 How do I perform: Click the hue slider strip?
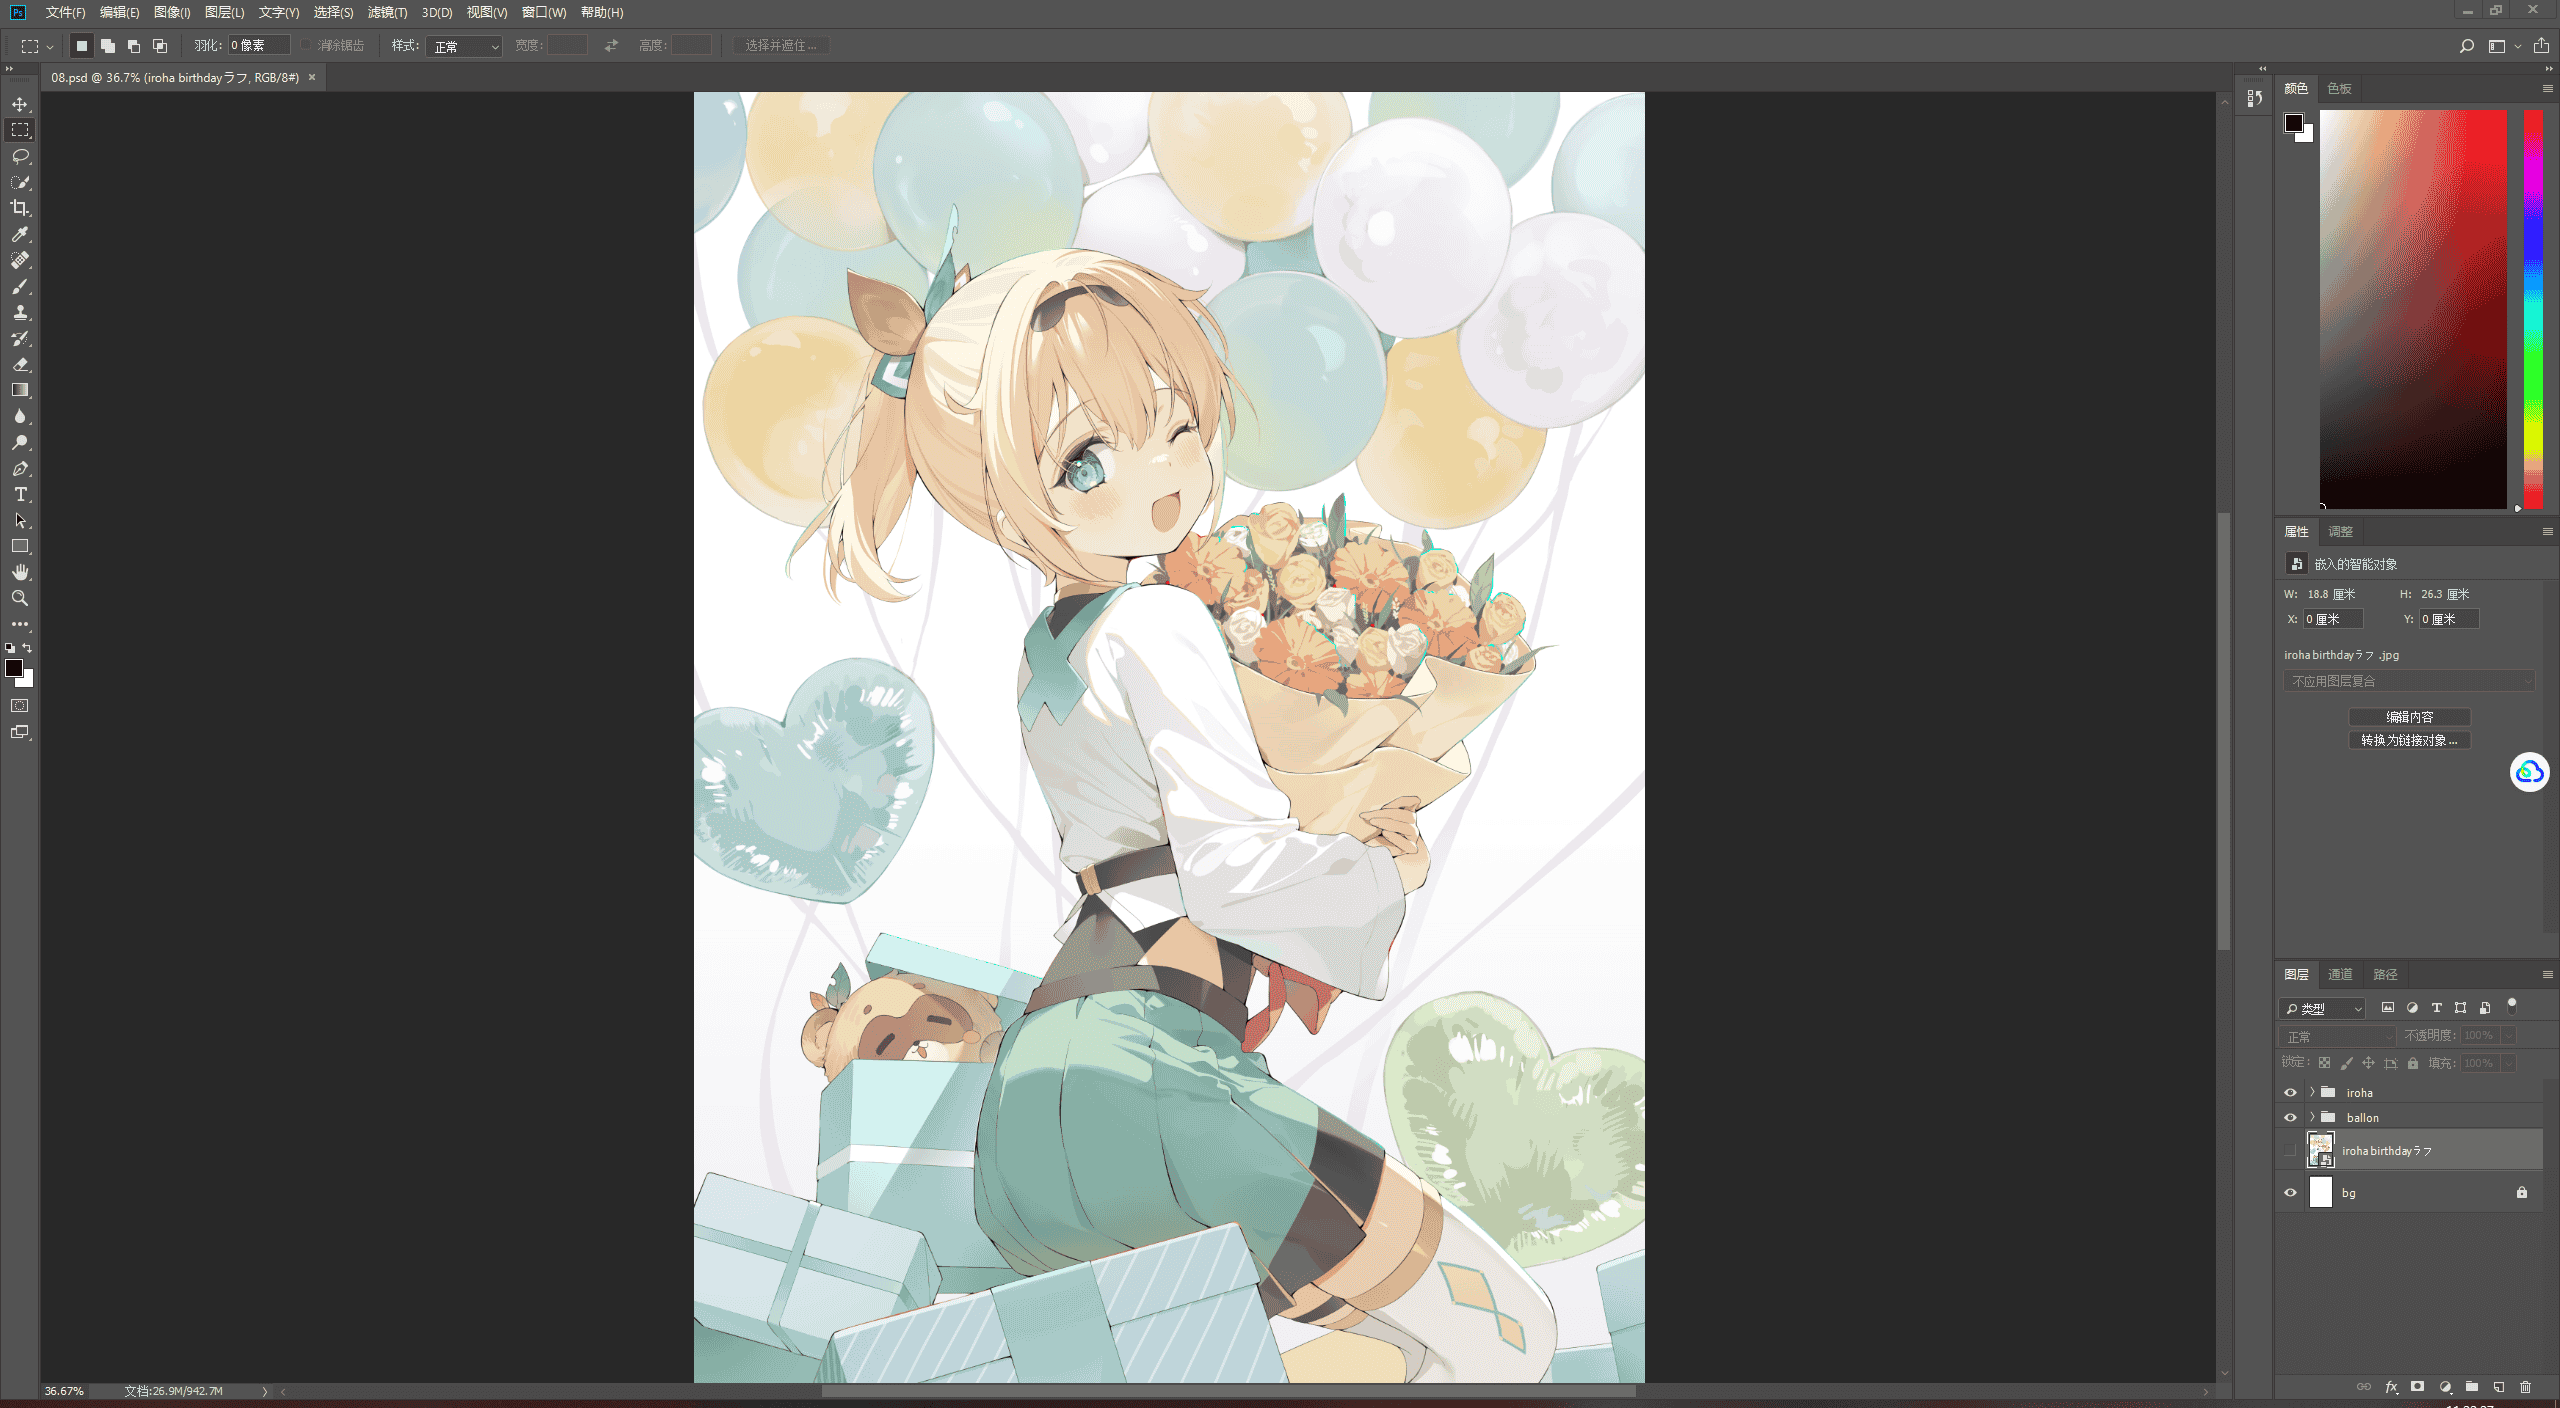tap(2533, 309)
